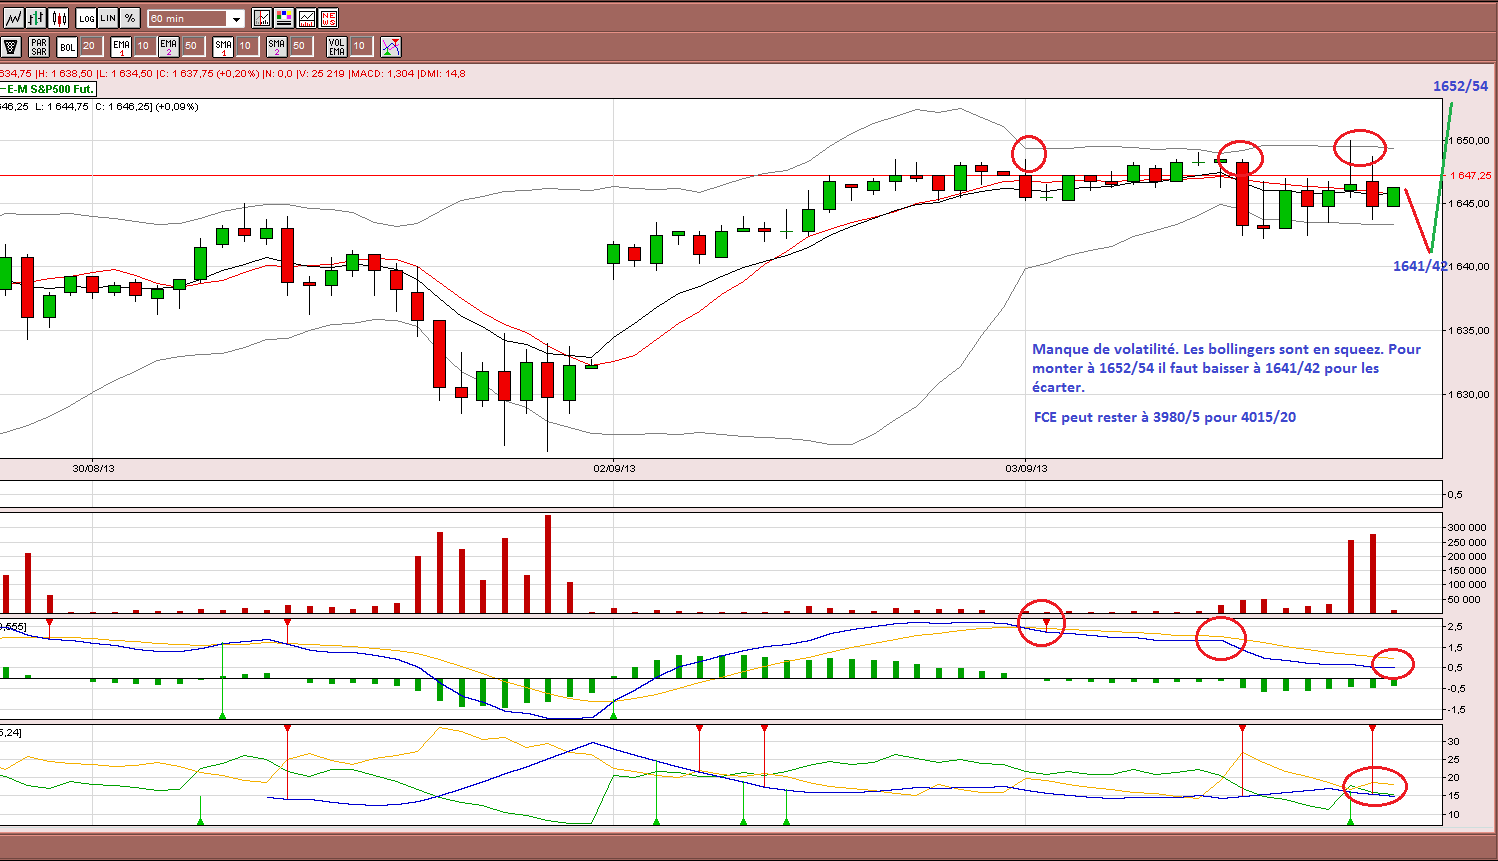Edit the EMA 2 period field

(193, 46)
